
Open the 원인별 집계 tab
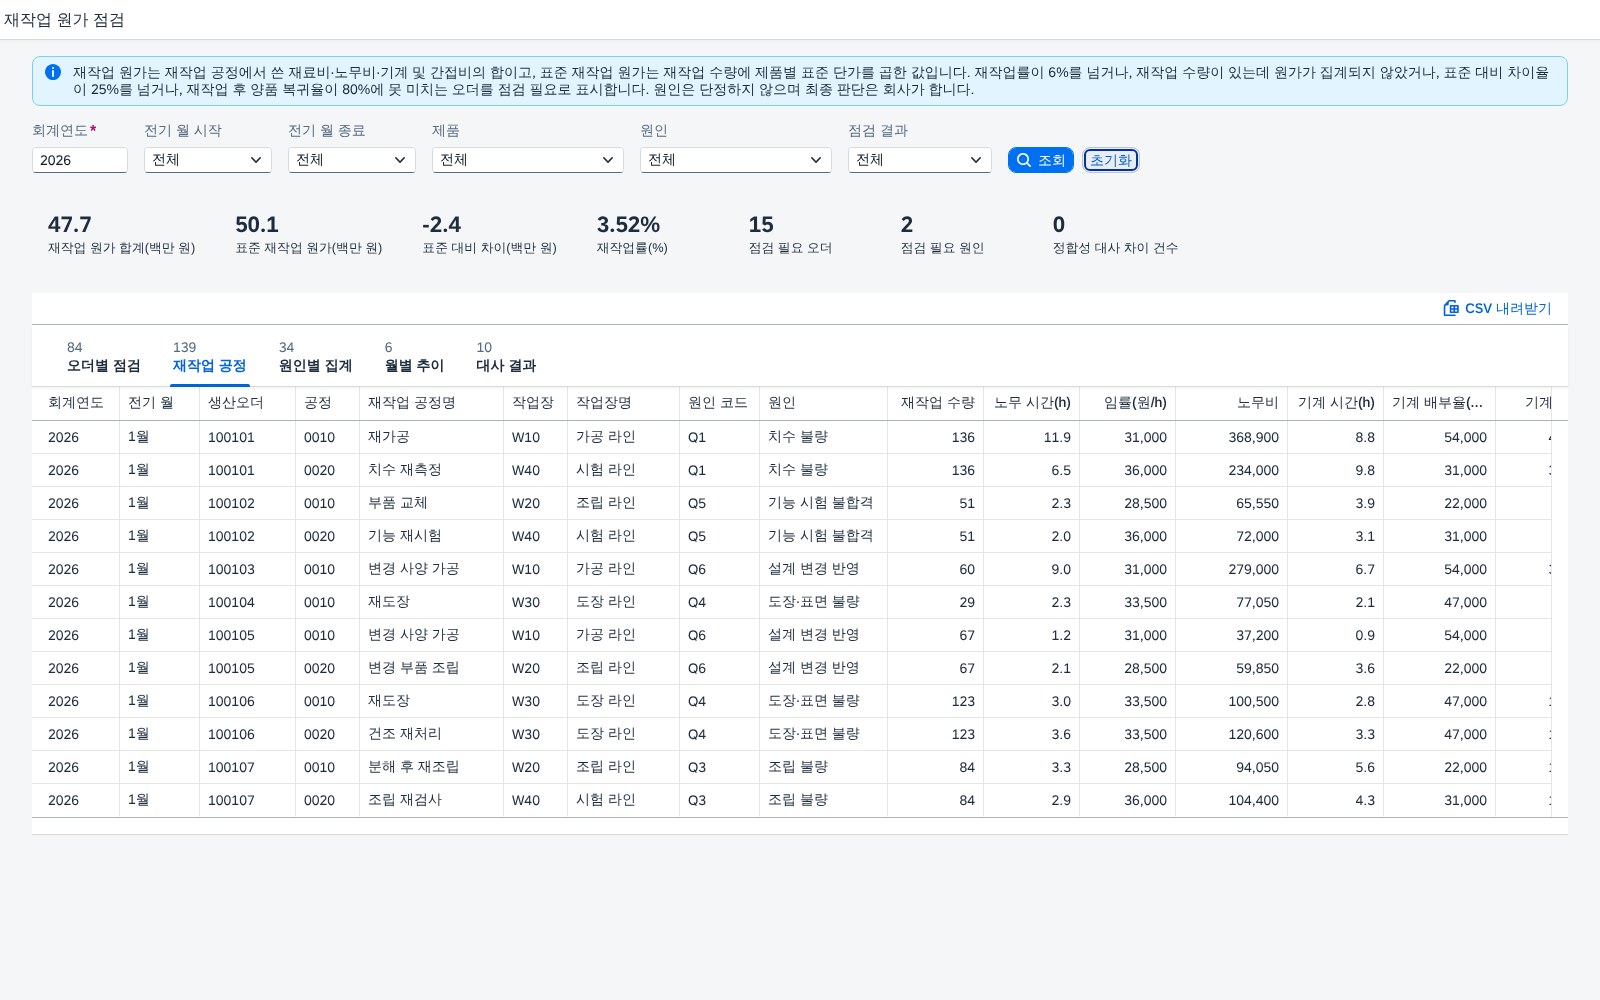click(x=315, y=358)
